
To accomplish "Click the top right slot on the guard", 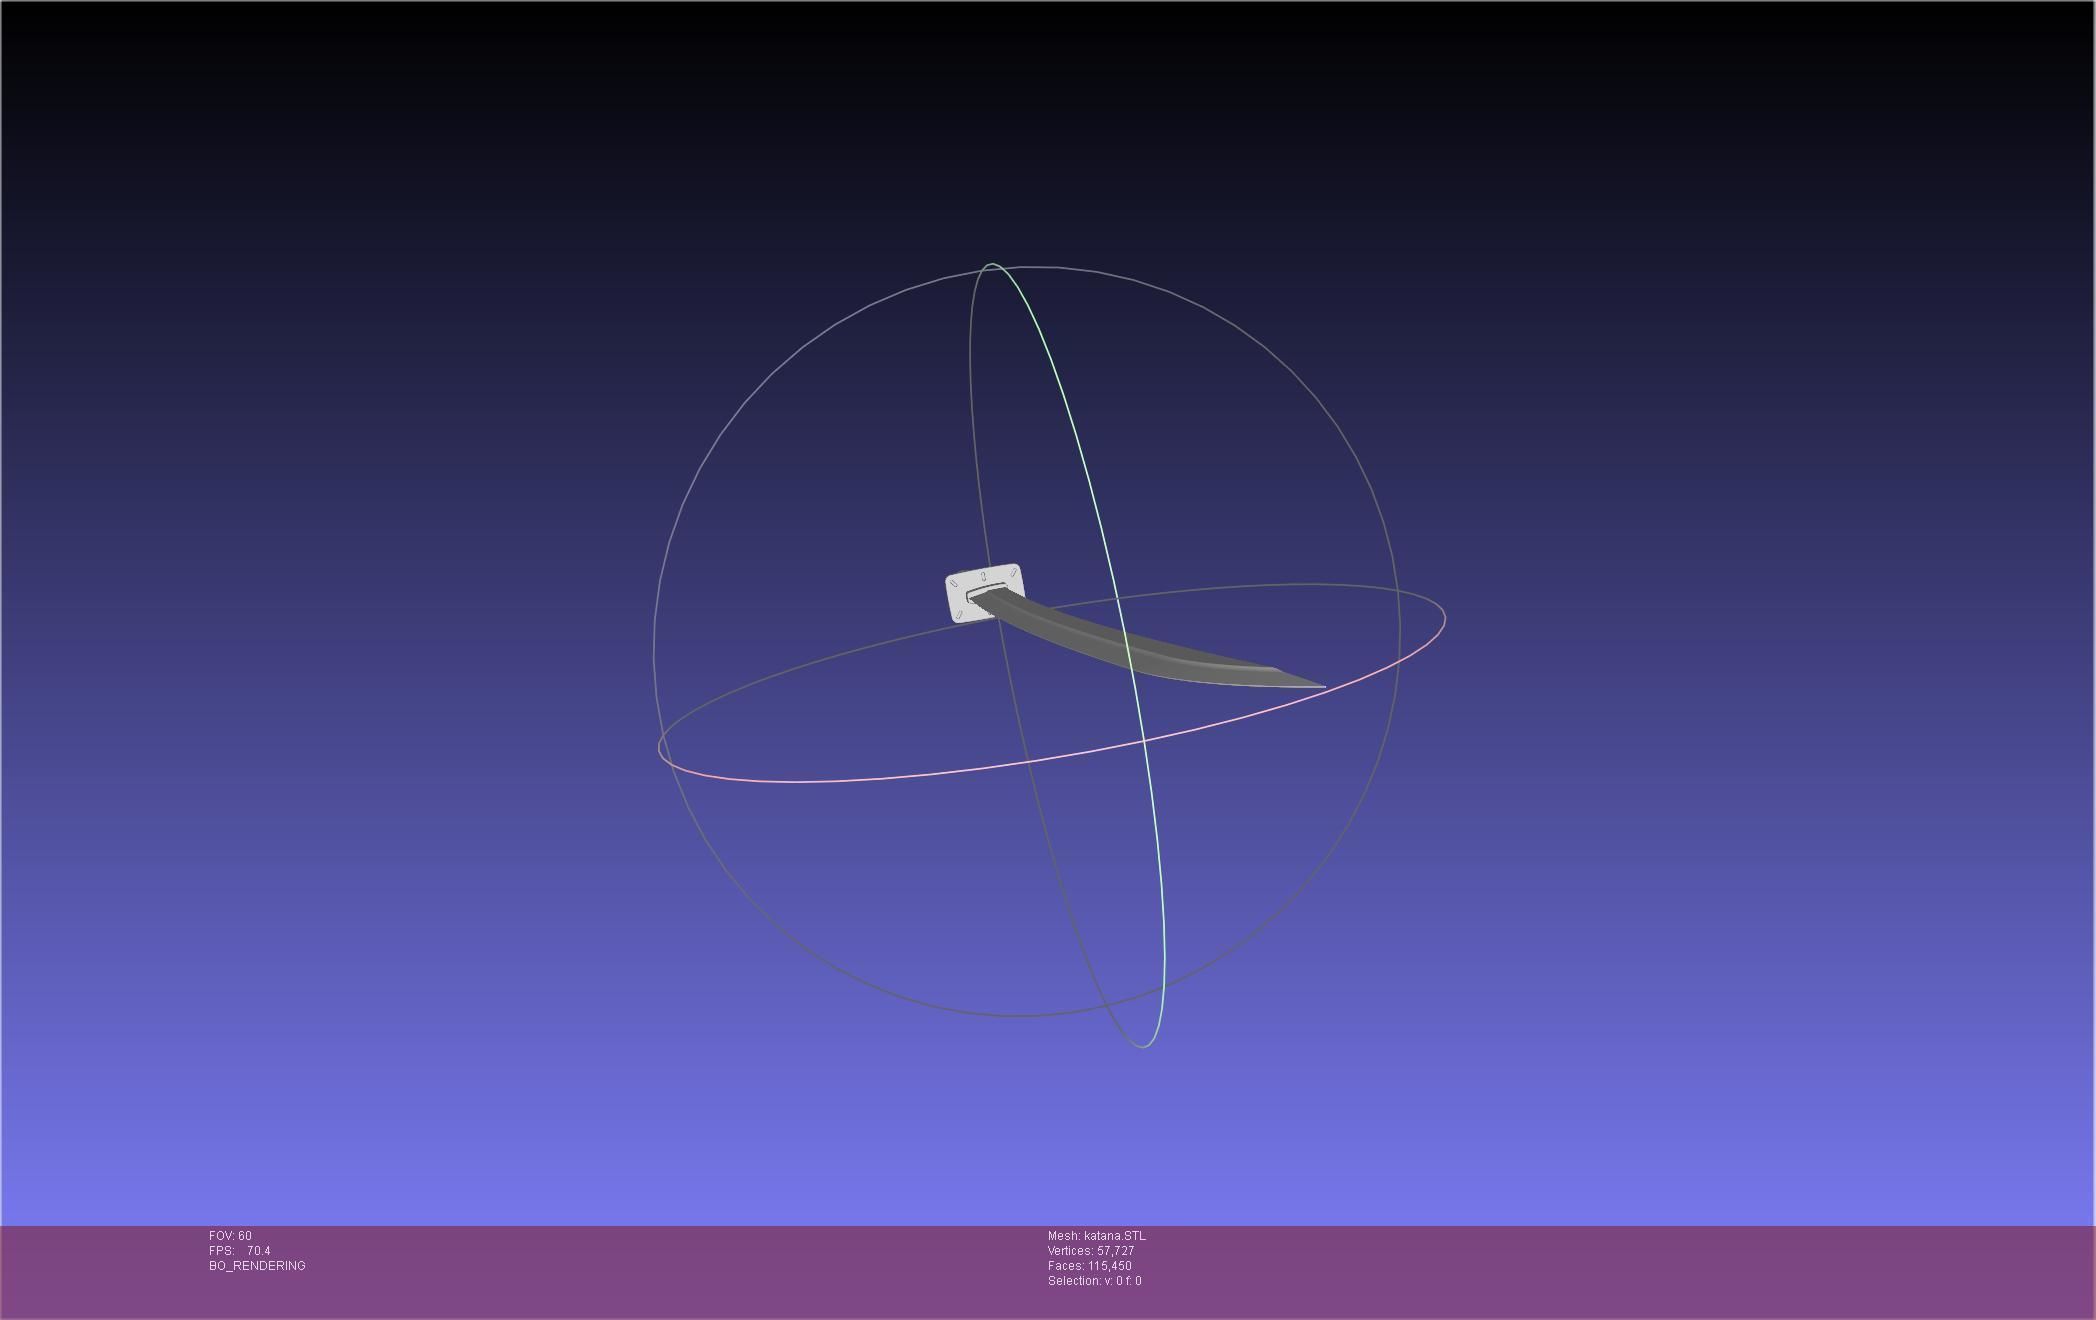I will point(1013,572).
